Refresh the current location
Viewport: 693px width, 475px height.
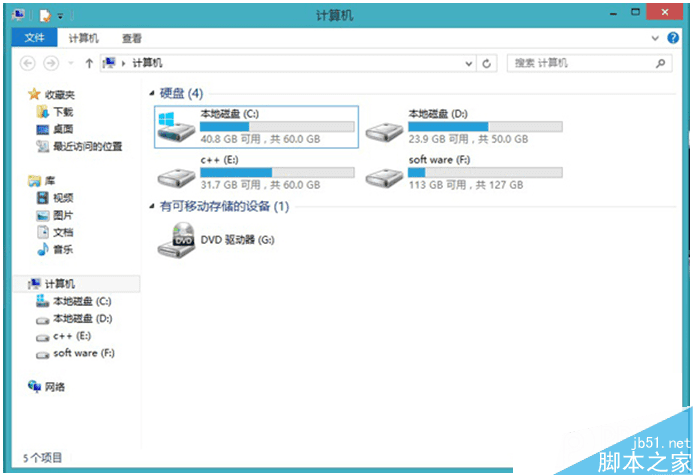pos(487,64)
